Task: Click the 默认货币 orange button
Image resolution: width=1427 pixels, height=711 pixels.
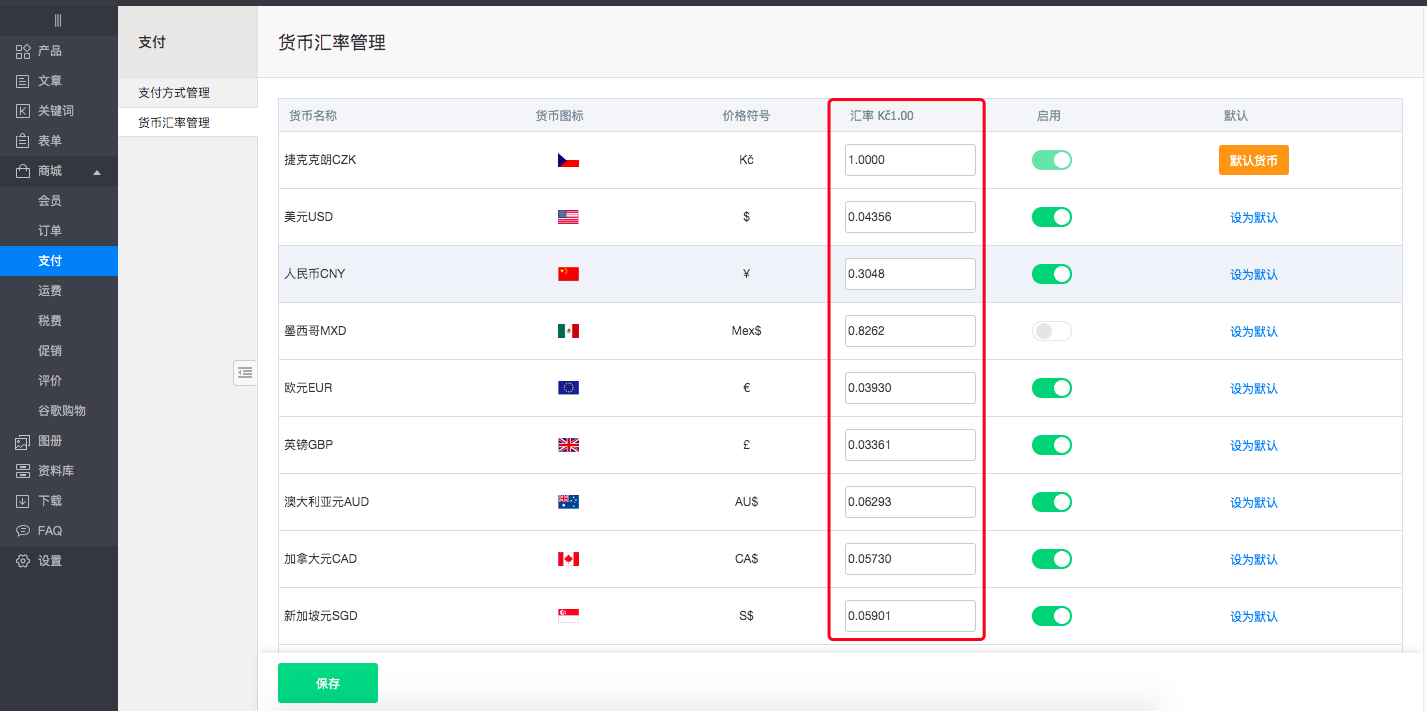Action: [1253, 160]
